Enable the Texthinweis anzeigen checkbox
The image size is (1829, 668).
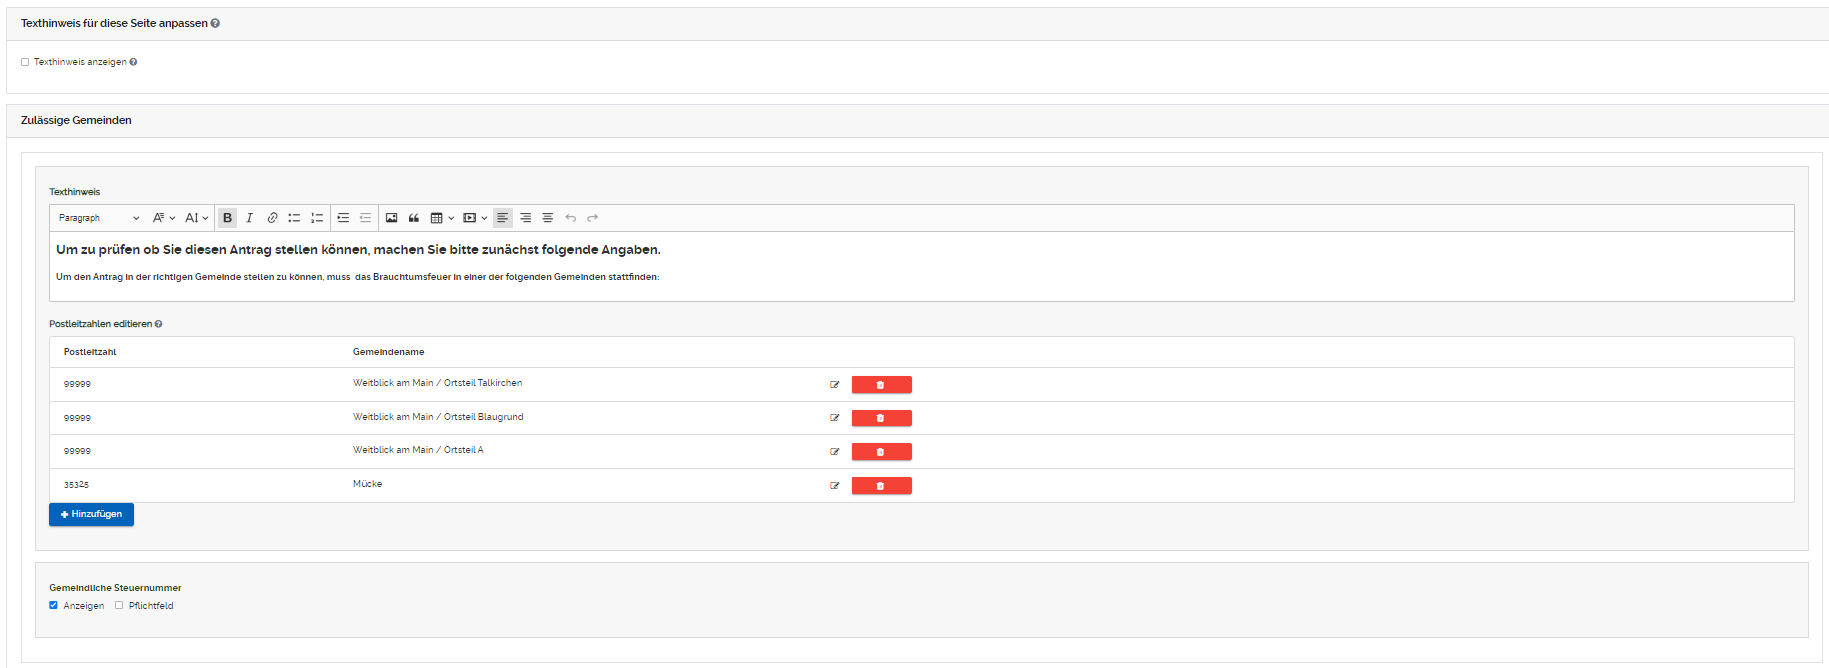point(25,62)
